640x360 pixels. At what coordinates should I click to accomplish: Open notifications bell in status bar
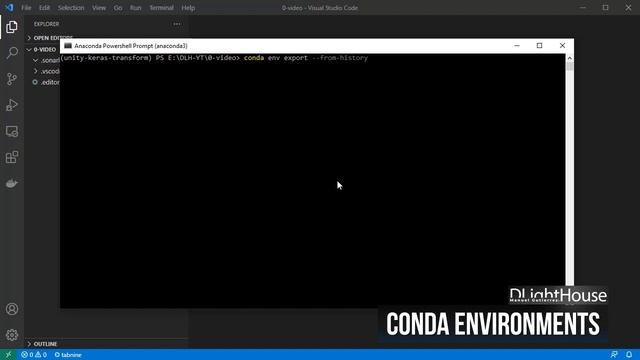click(629, 355)
